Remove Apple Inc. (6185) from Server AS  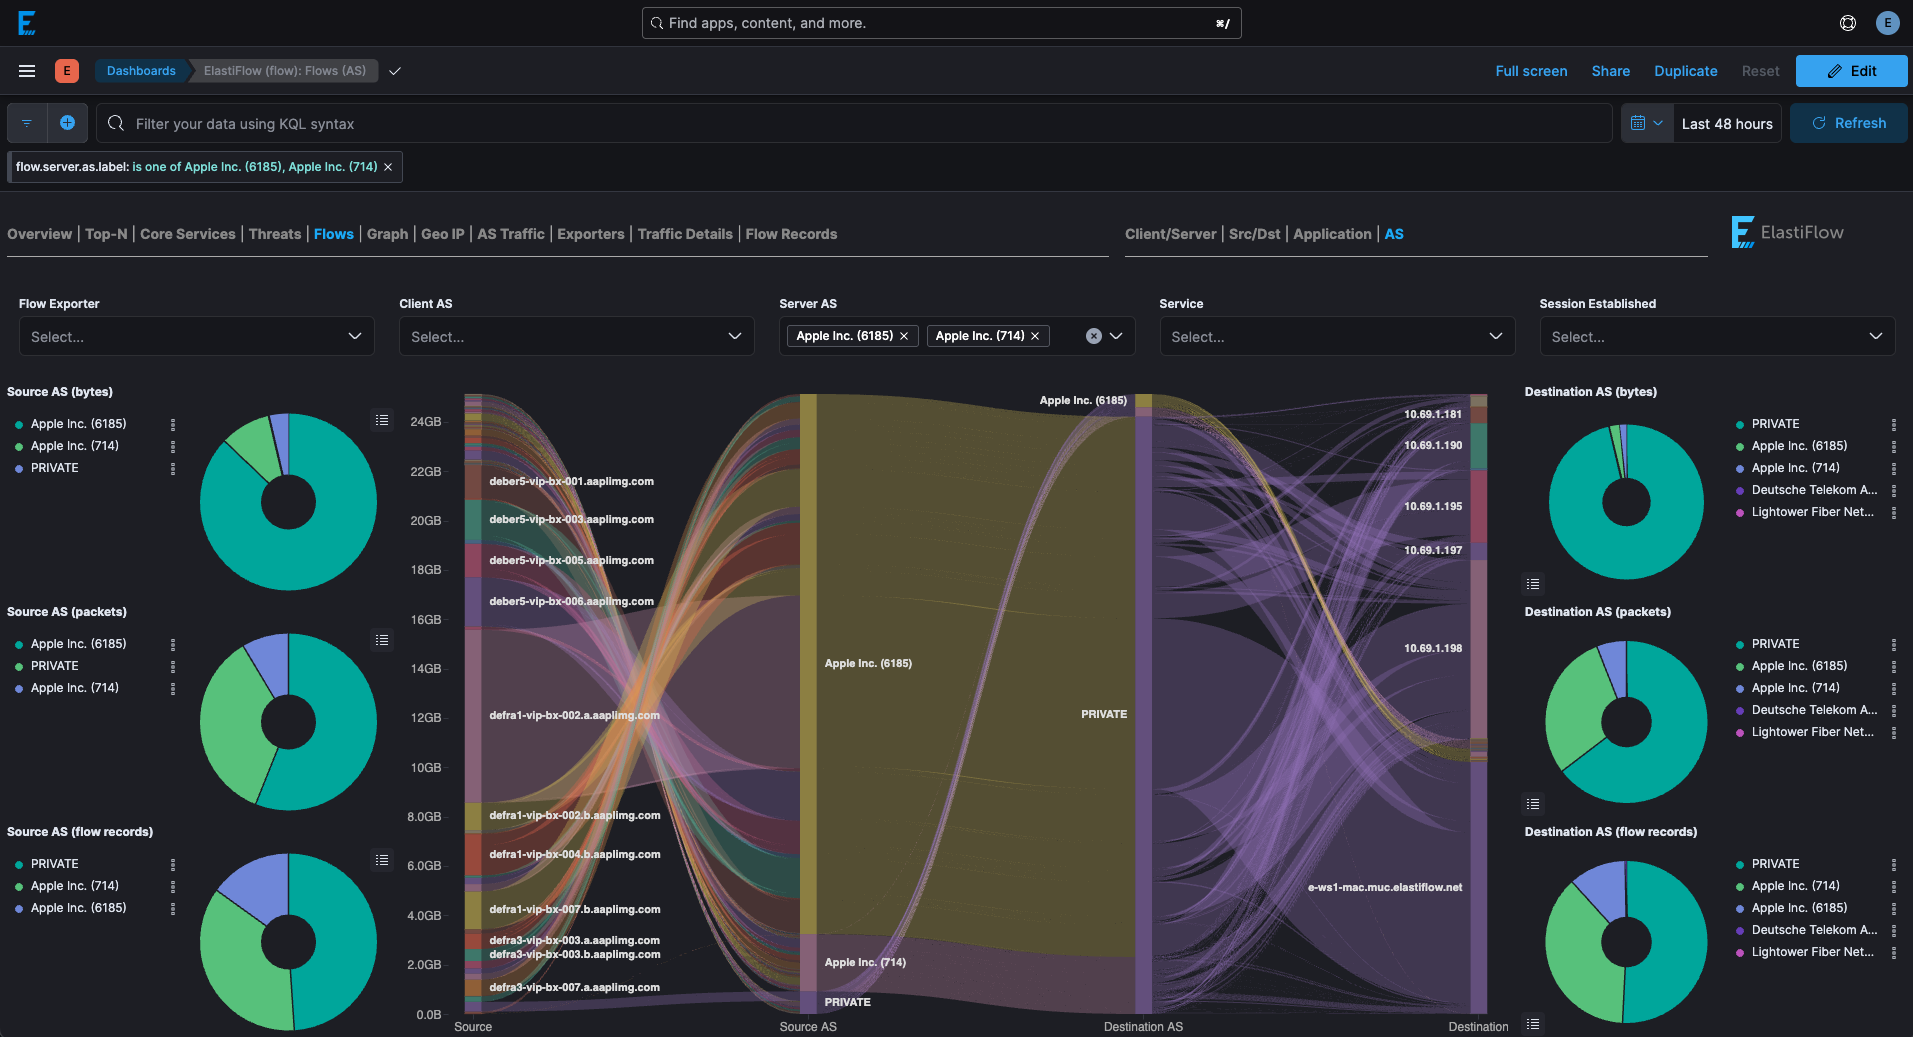pos(904,336)
